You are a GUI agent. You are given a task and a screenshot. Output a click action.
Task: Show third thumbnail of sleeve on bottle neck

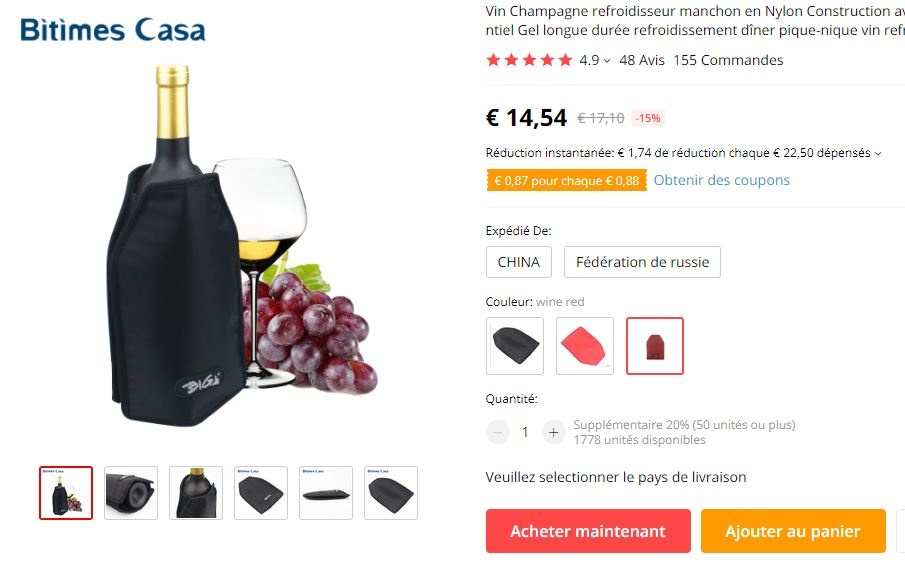tap(196, 493)
